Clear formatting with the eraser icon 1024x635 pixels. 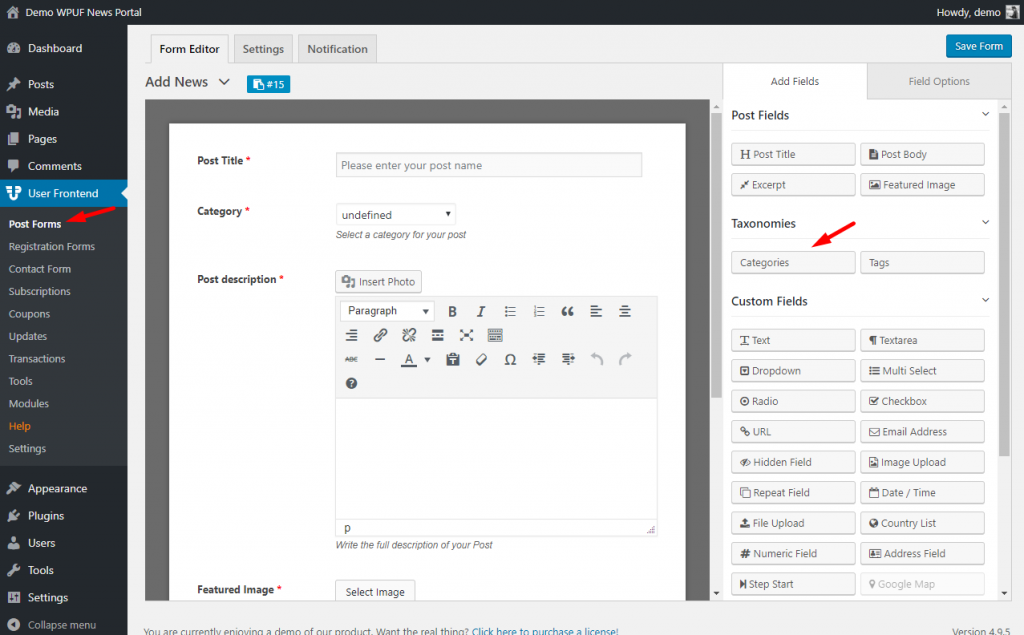point(480,359)
